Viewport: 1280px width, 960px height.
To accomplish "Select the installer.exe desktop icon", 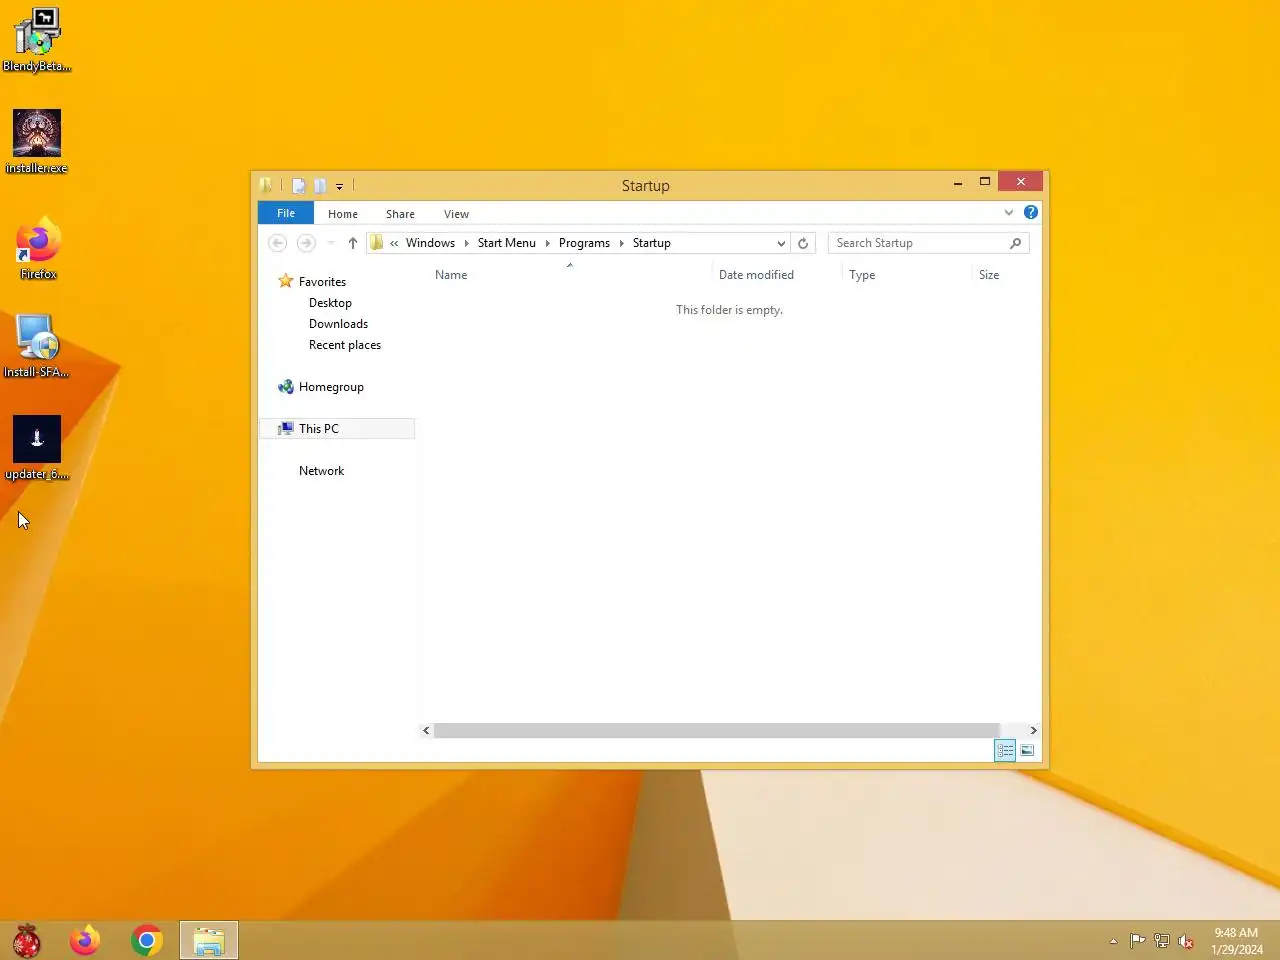I will tap(37, 142).
